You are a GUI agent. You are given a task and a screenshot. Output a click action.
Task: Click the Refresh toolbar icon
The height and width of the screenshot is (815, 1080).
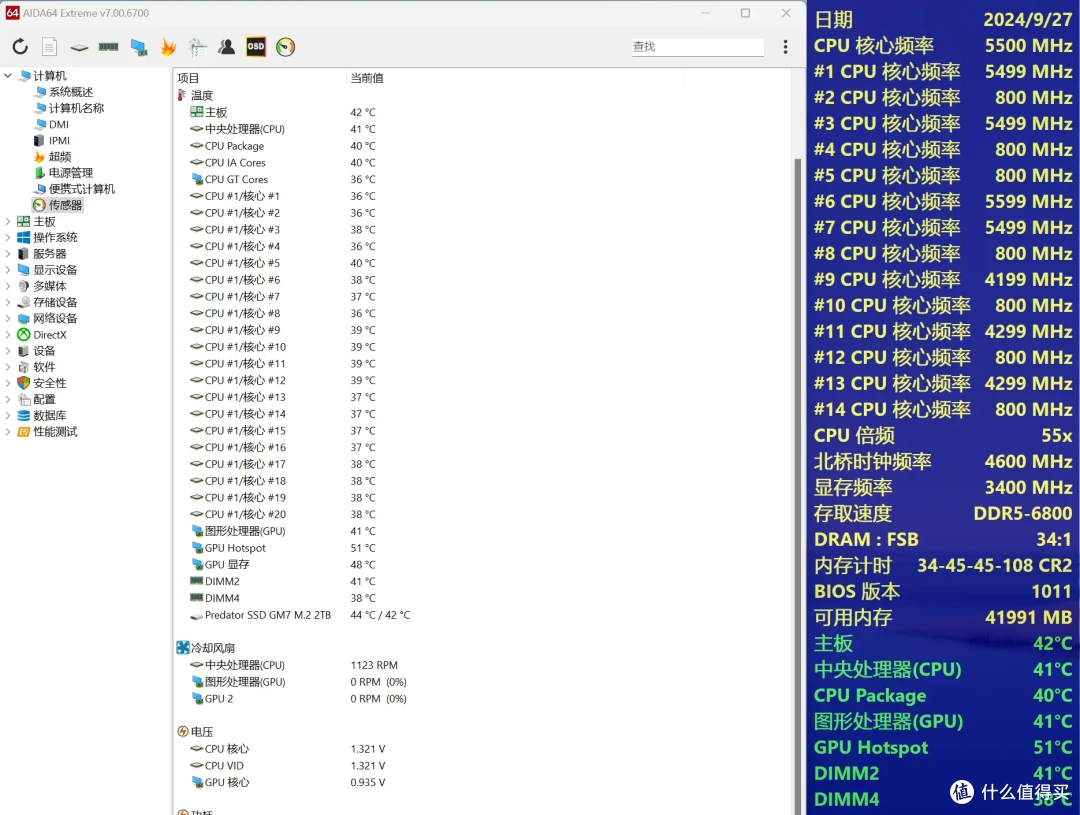(20, 47)
